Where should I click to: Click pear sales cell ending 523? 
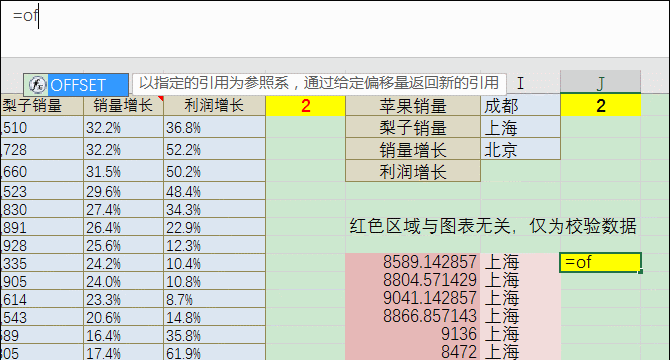point(42,191)
